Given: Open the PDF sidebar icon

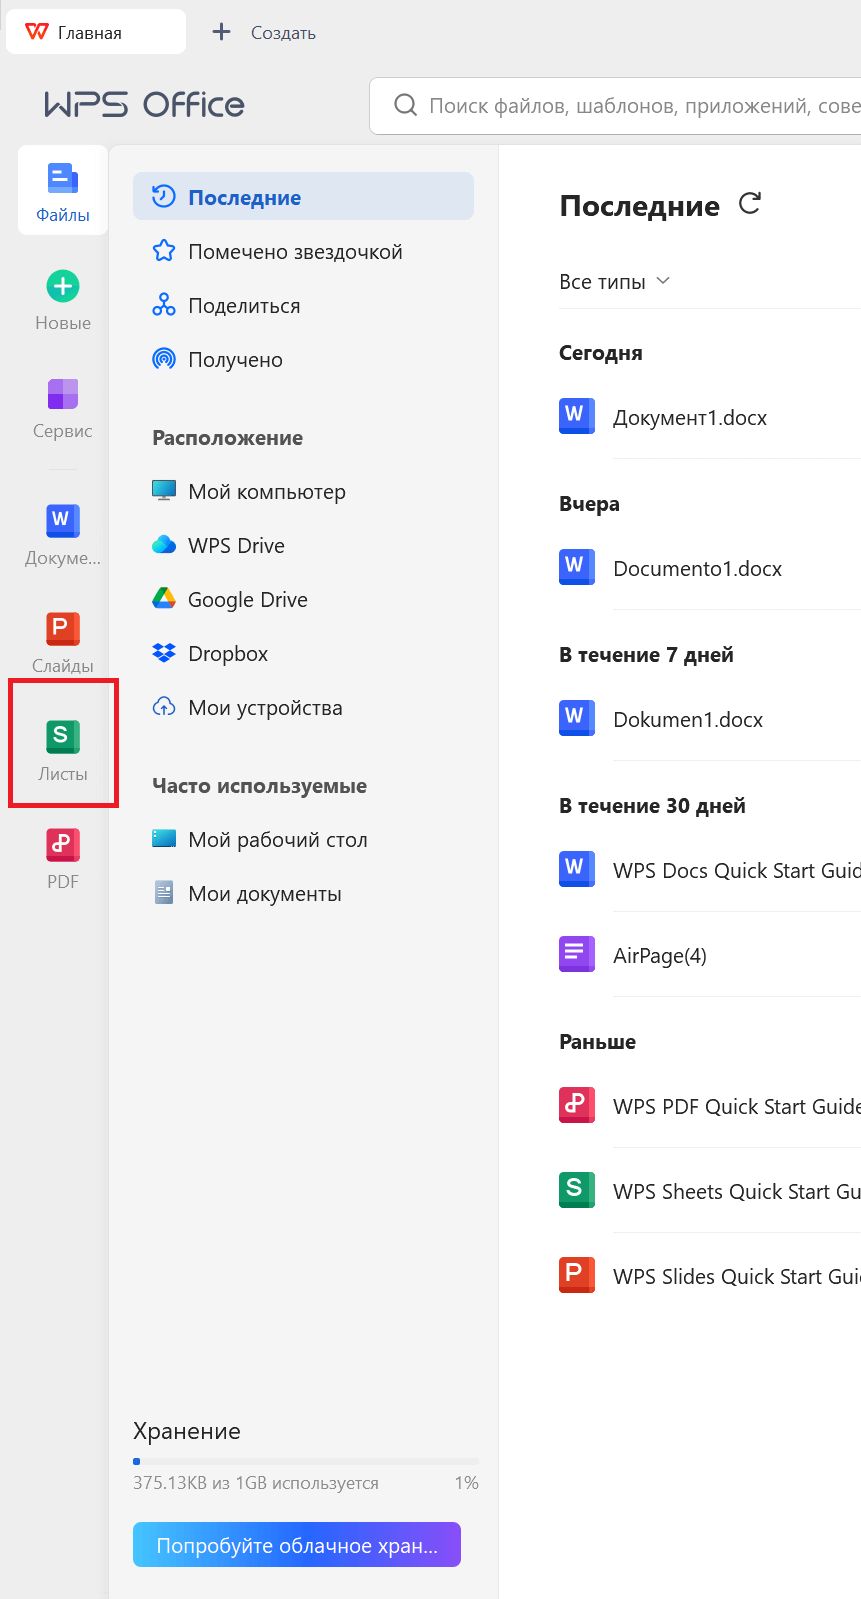Looking at the screenshot, I should point(63,845).
